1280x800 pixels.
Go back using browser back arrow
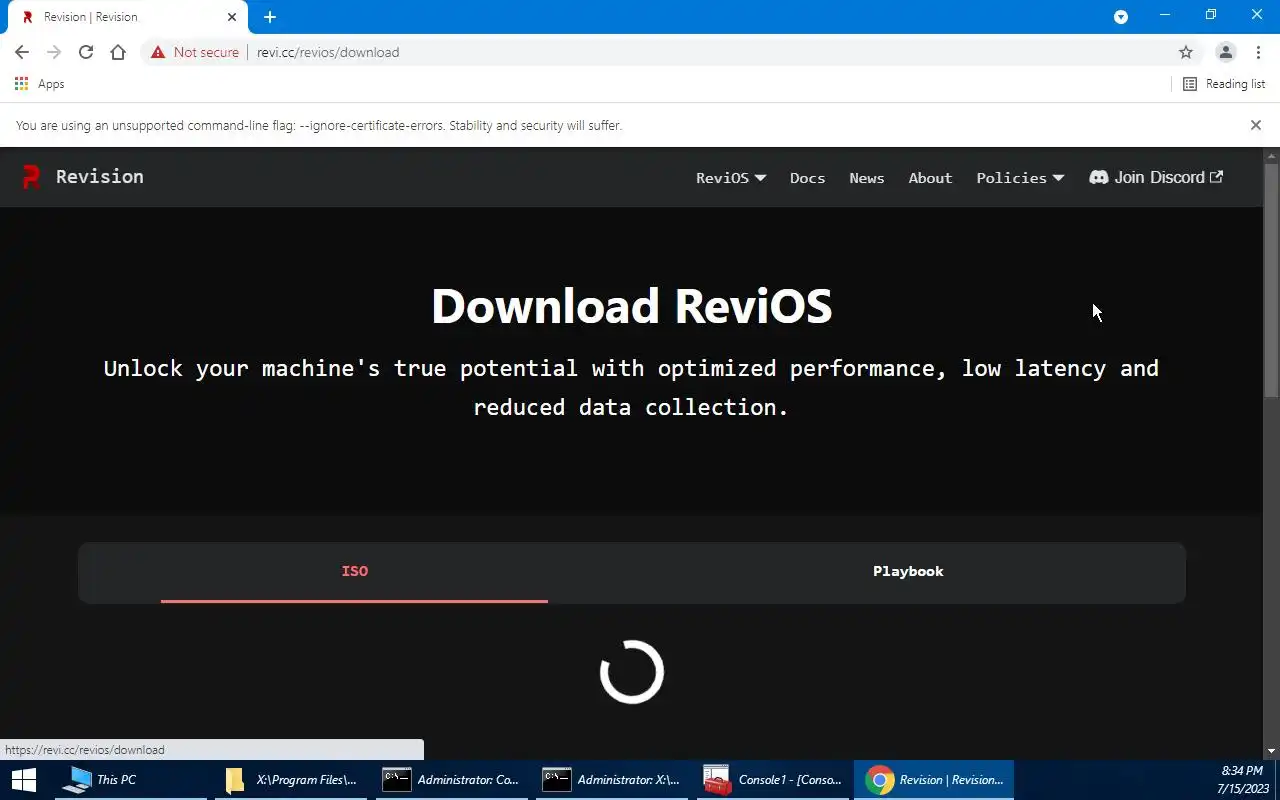point(22,52)
